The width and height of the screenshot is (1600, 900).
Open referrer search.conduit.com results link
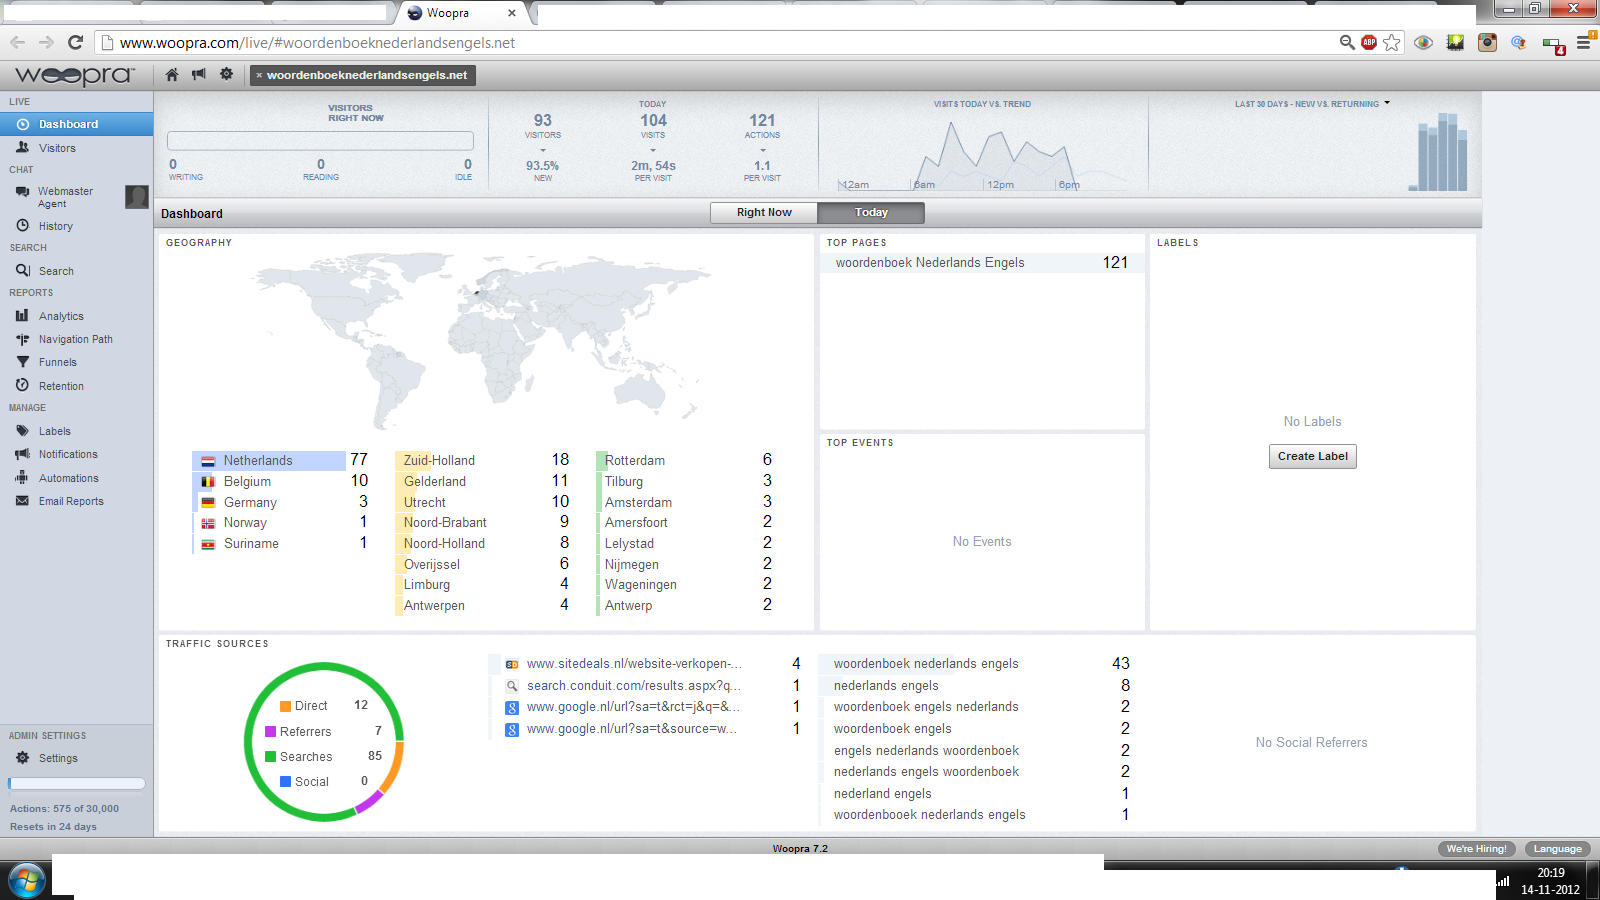point(634,685)
